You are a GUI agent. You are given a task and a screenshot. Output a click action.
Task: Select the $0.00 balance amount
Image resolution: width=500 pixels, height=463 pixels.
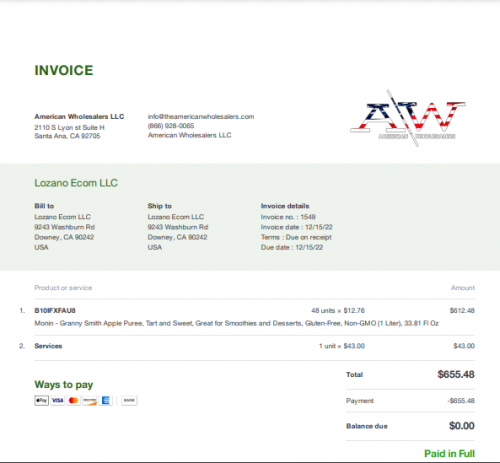pos(462,426)
